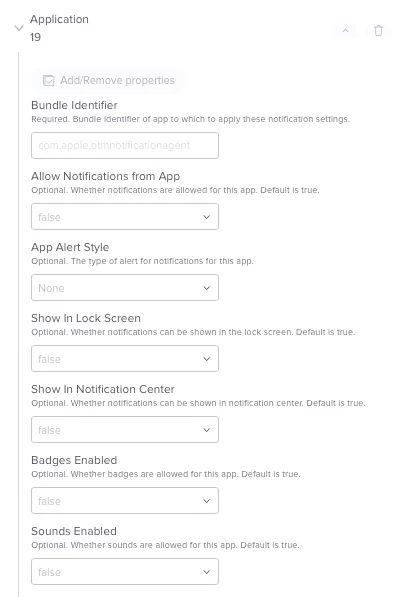Click the Application 19 section title
Viewport: 400px width, 608px height.
(x=59, y=28)
